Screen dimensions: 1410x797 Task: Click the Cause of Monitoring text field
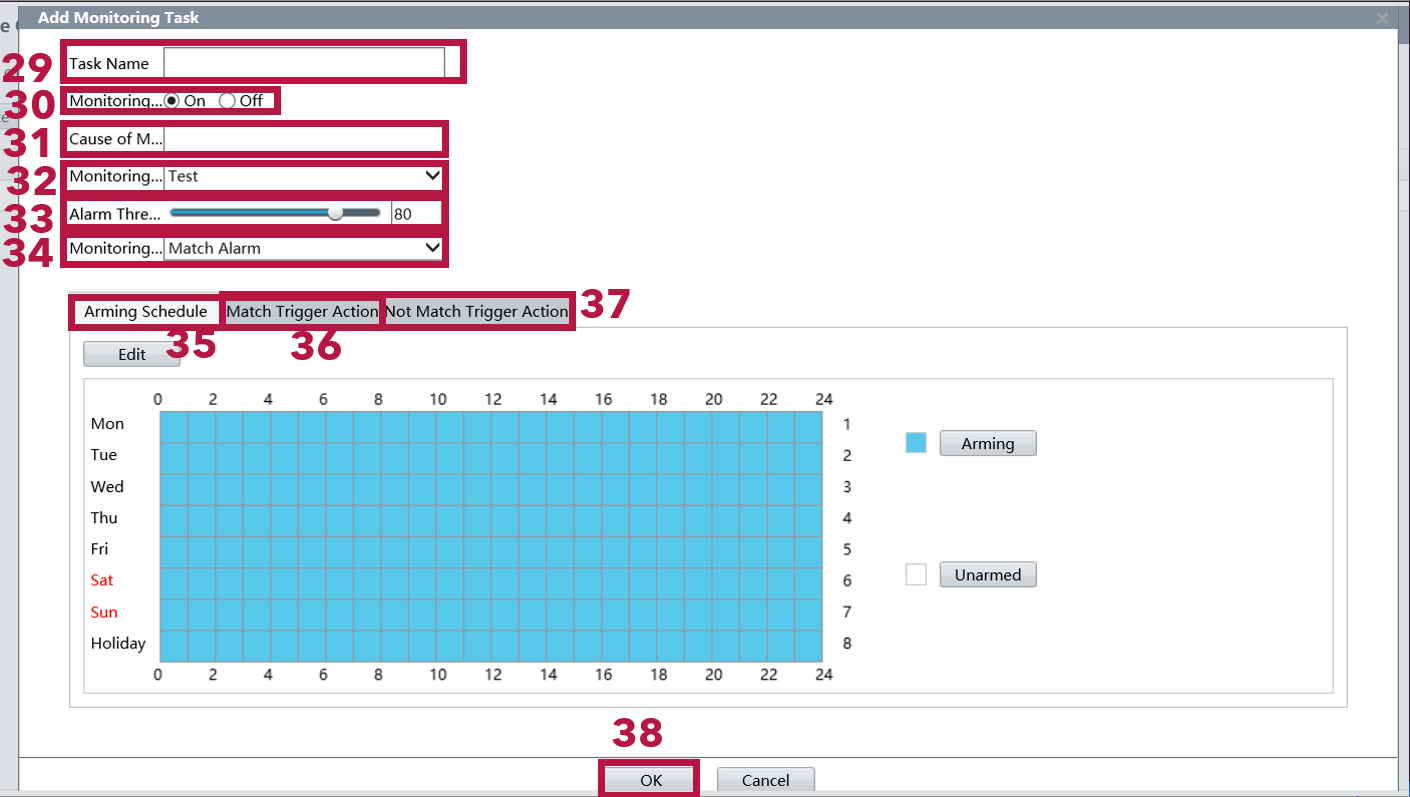(x=304, y=139)
